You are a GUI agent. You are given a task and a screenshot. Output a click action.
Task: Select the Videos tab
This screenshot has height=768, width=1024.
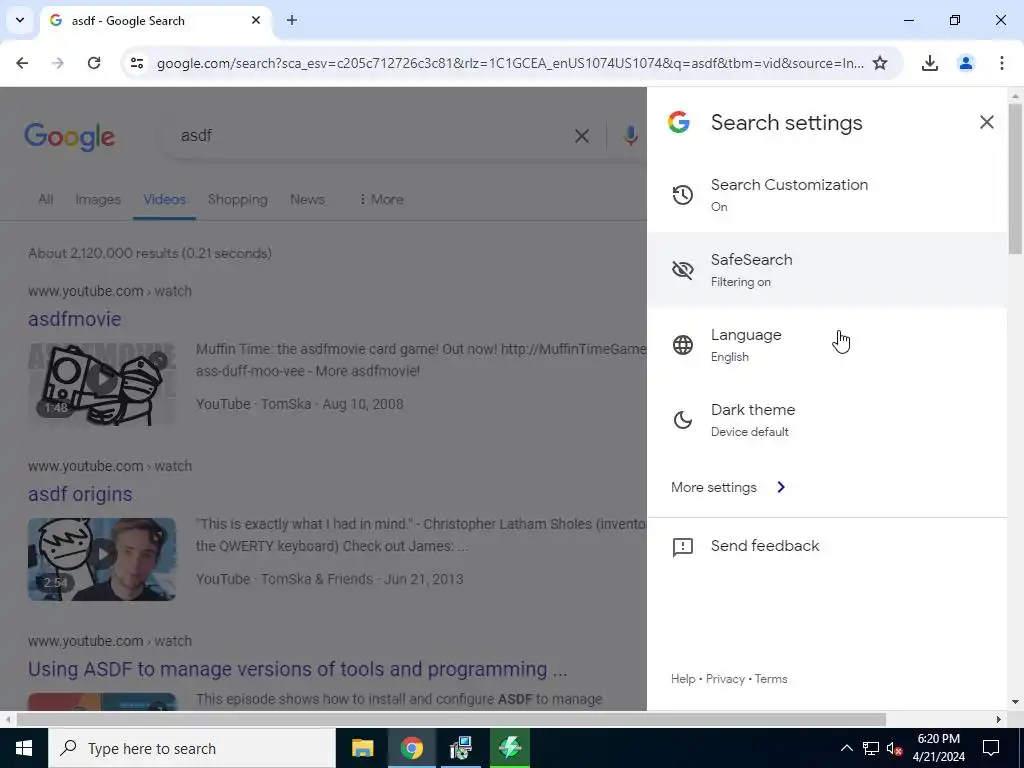(165, 199)
